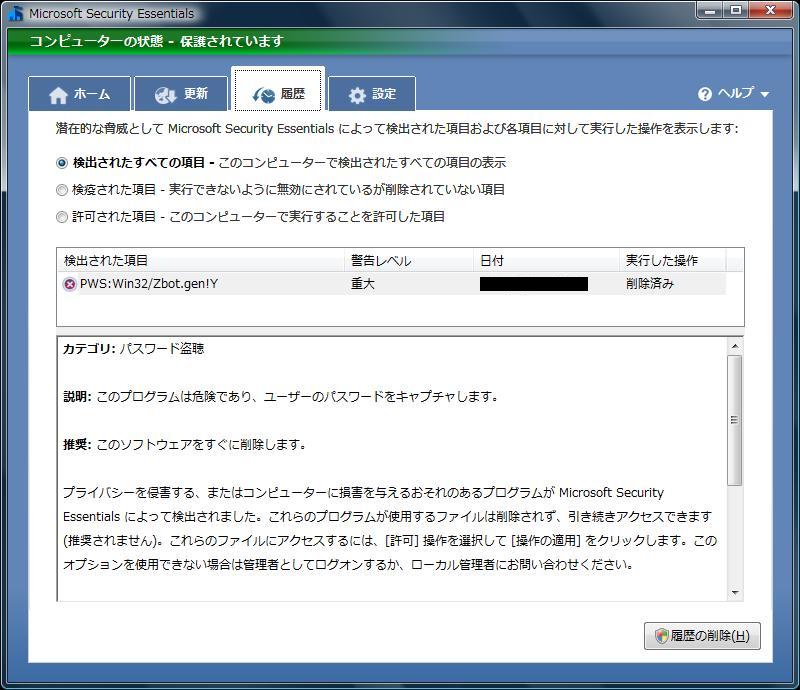
Task: Sort by 実行した操作 column header
Action: click(672, 260)
